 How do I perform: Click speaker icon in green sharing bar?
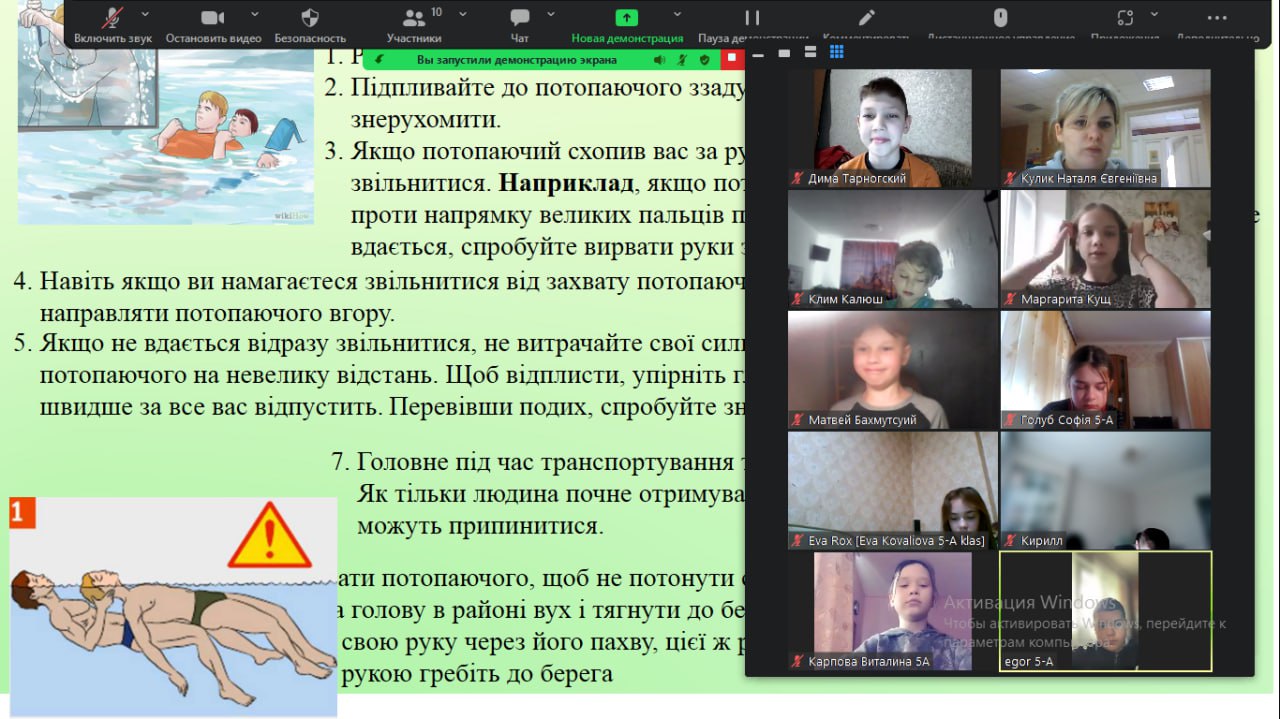click(659, 60)
